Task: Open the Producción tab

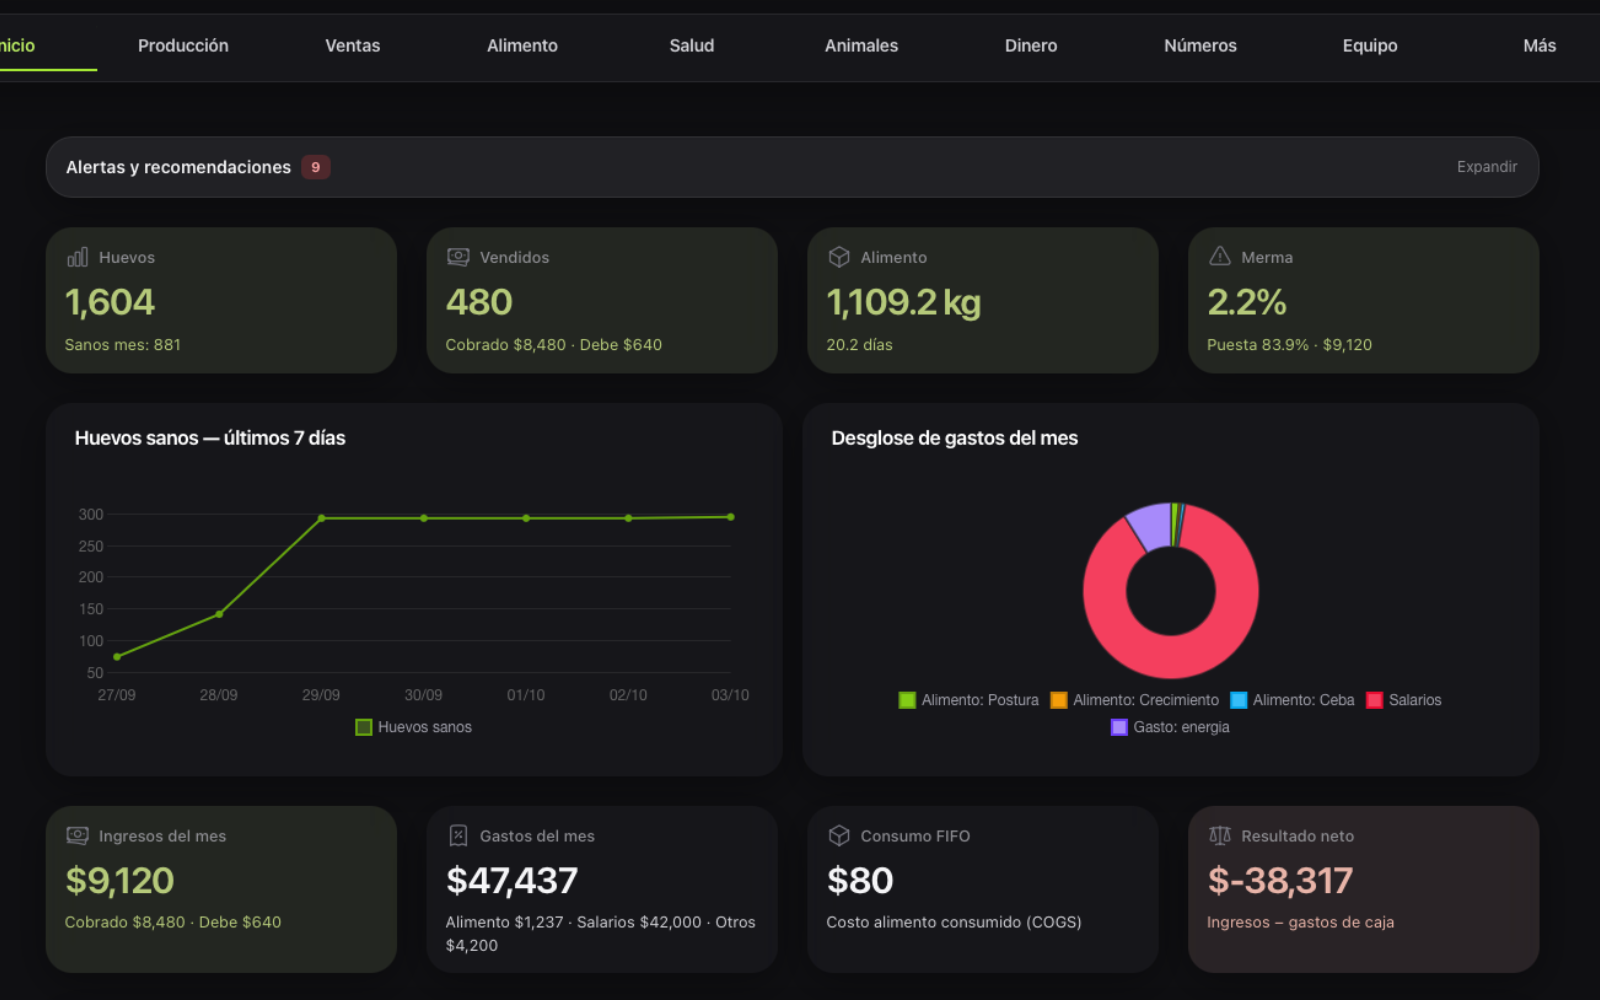Action: coord(183,46)
